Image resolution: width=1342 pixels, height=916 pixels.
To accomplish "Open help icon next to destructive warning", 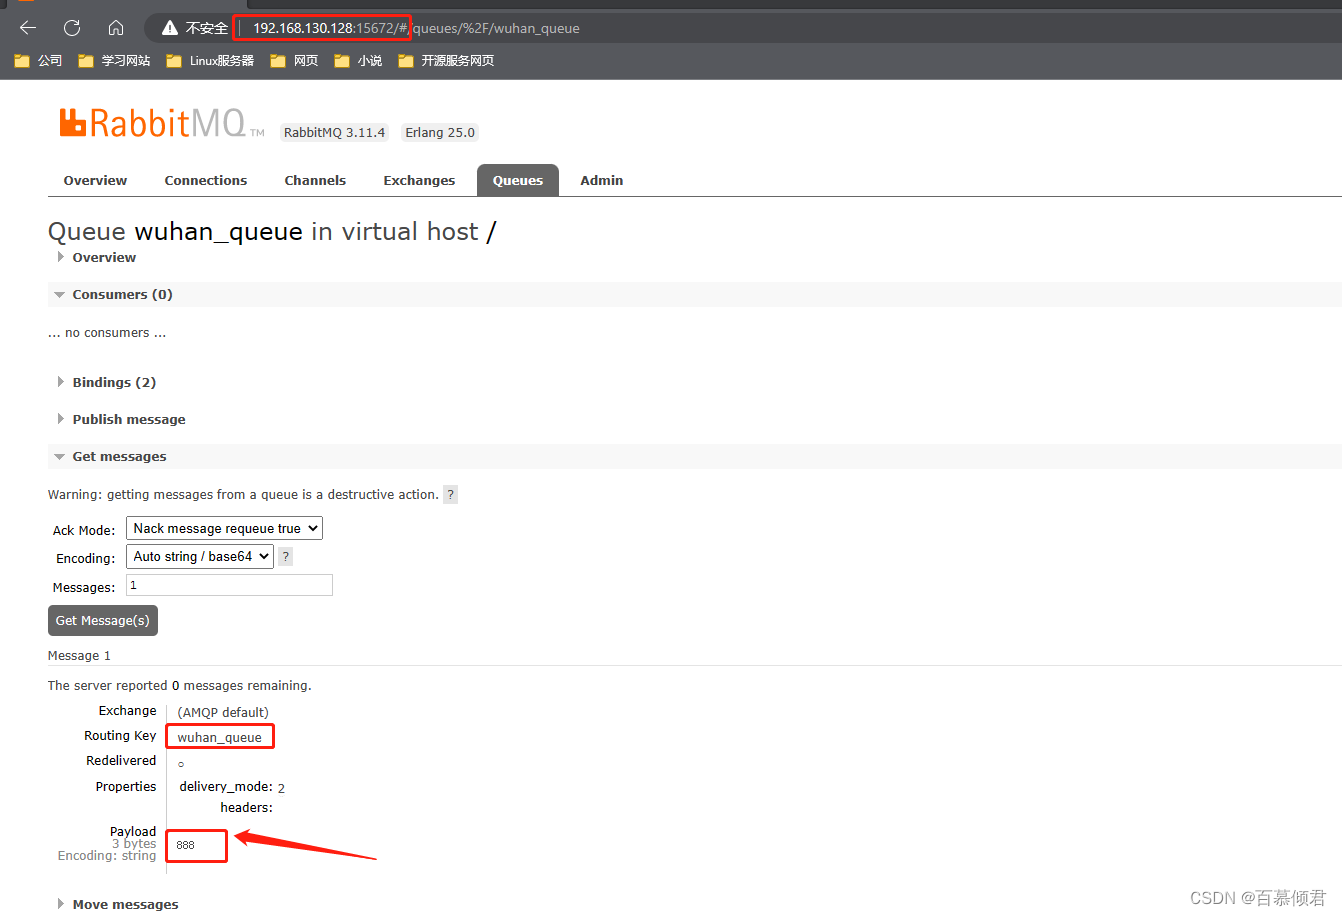I will pyautogui.click(x=451, y=495).
